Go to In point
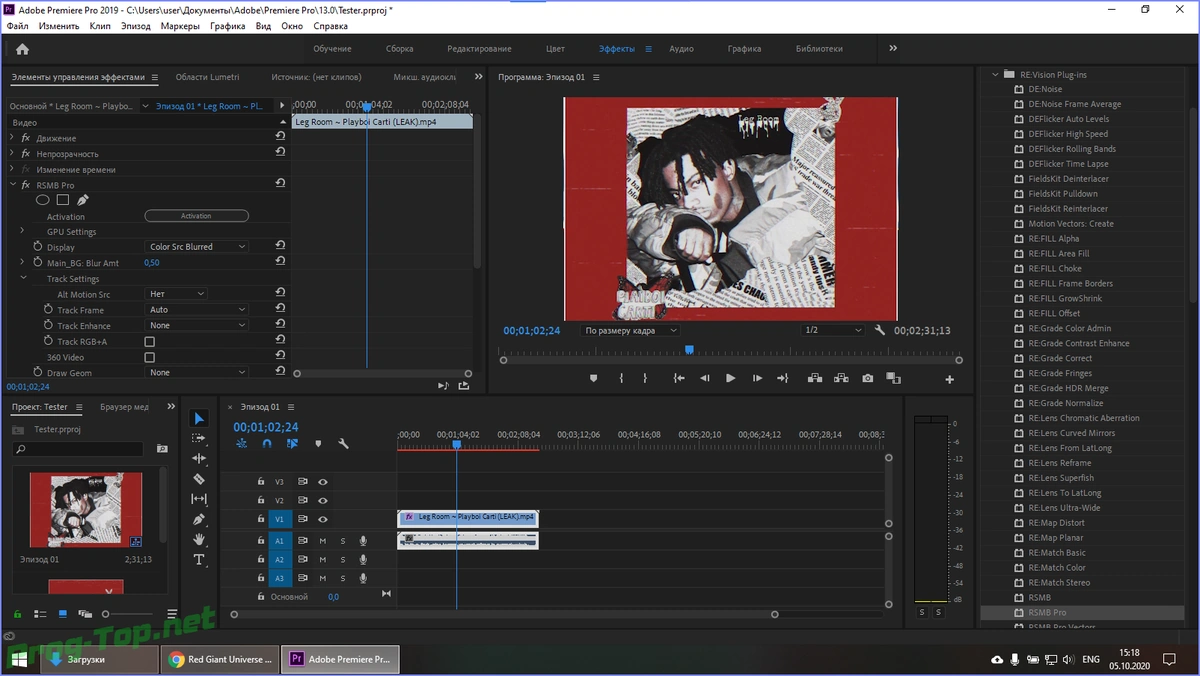 tap(679, 379)
